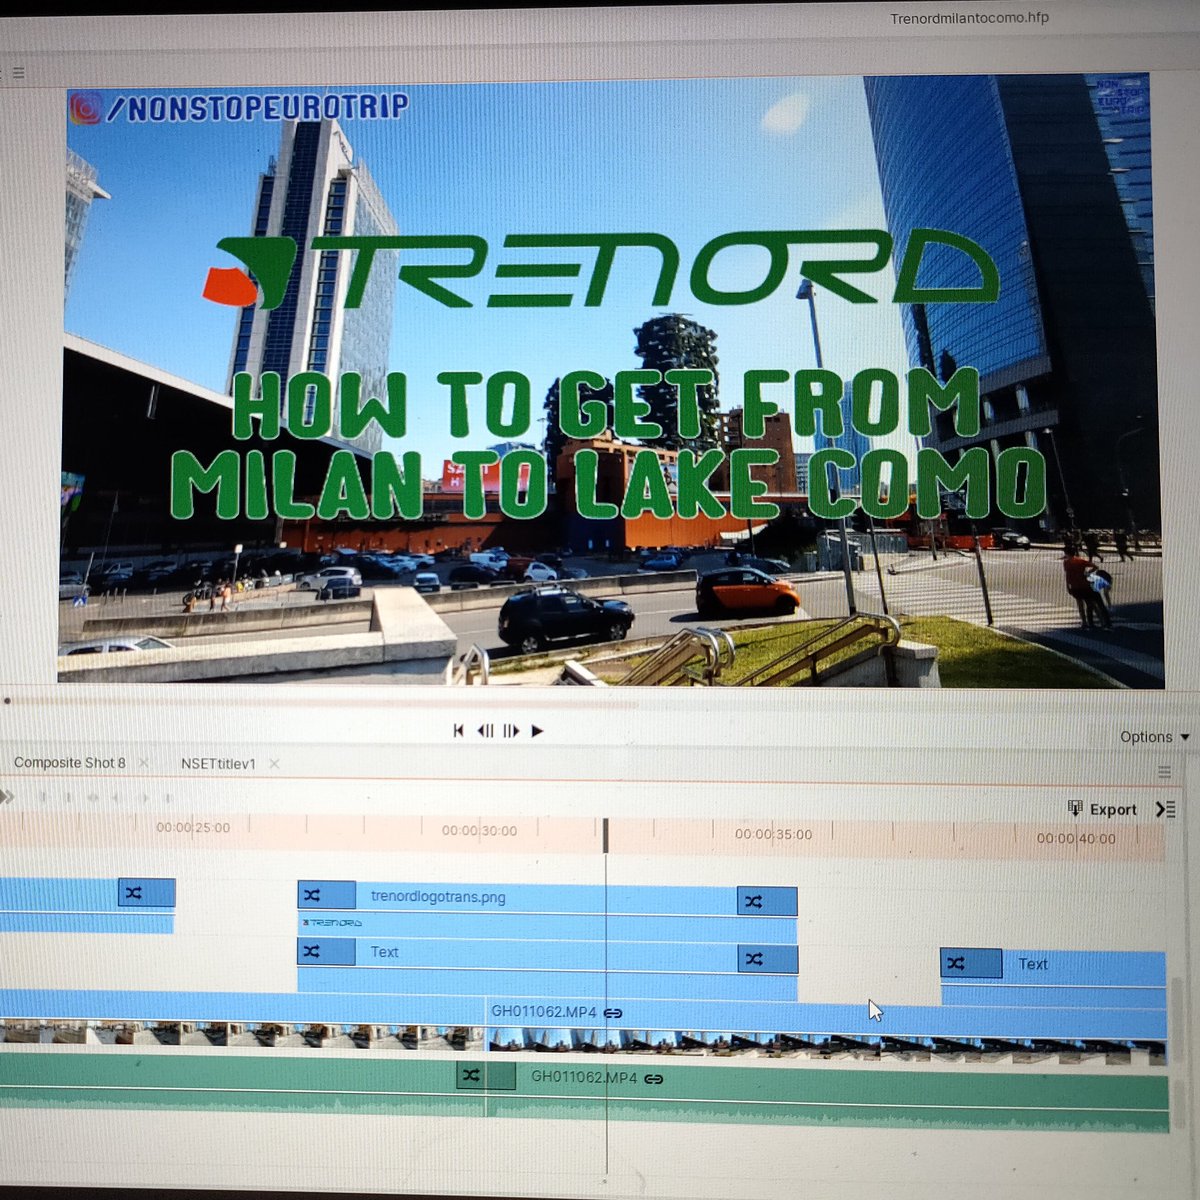Select the first Text clip label
The height and width of the screenshot is (1200, 1200).
(384, 952)
